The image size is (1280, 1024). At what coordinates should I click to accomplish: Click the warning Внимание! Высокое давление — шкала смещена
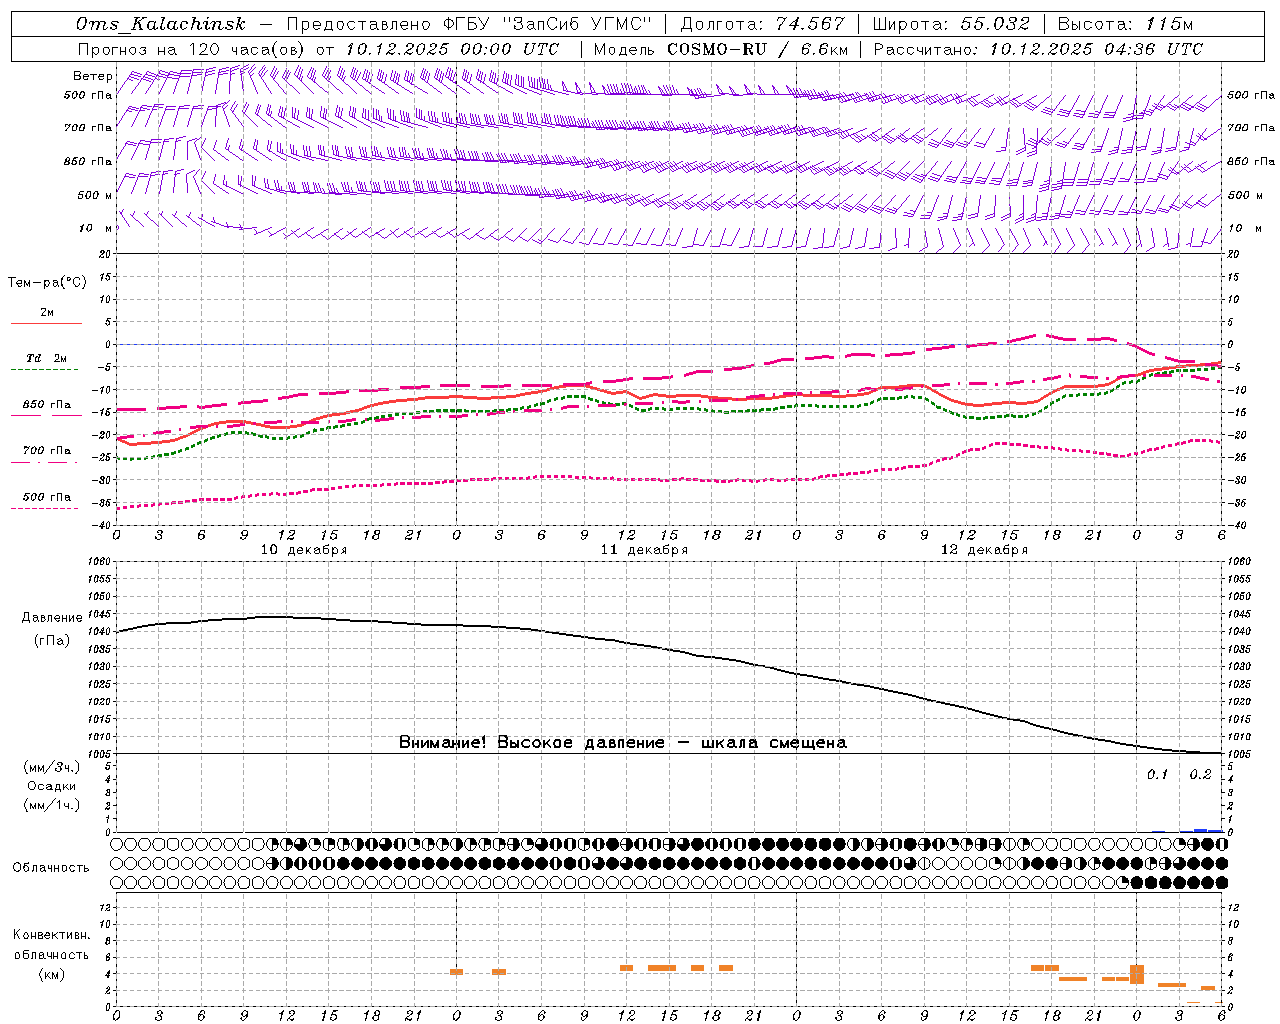pyautogui.click(x=623, y=743)
